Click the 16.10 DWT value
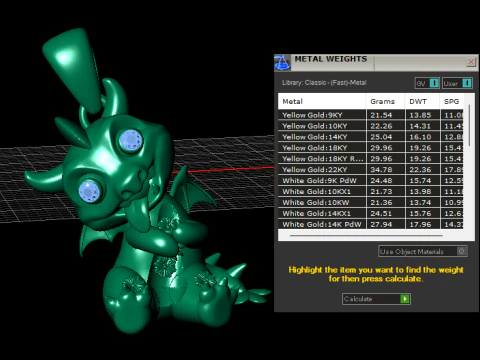This screenshot has height=360, width=480. (x=420, y=137)
